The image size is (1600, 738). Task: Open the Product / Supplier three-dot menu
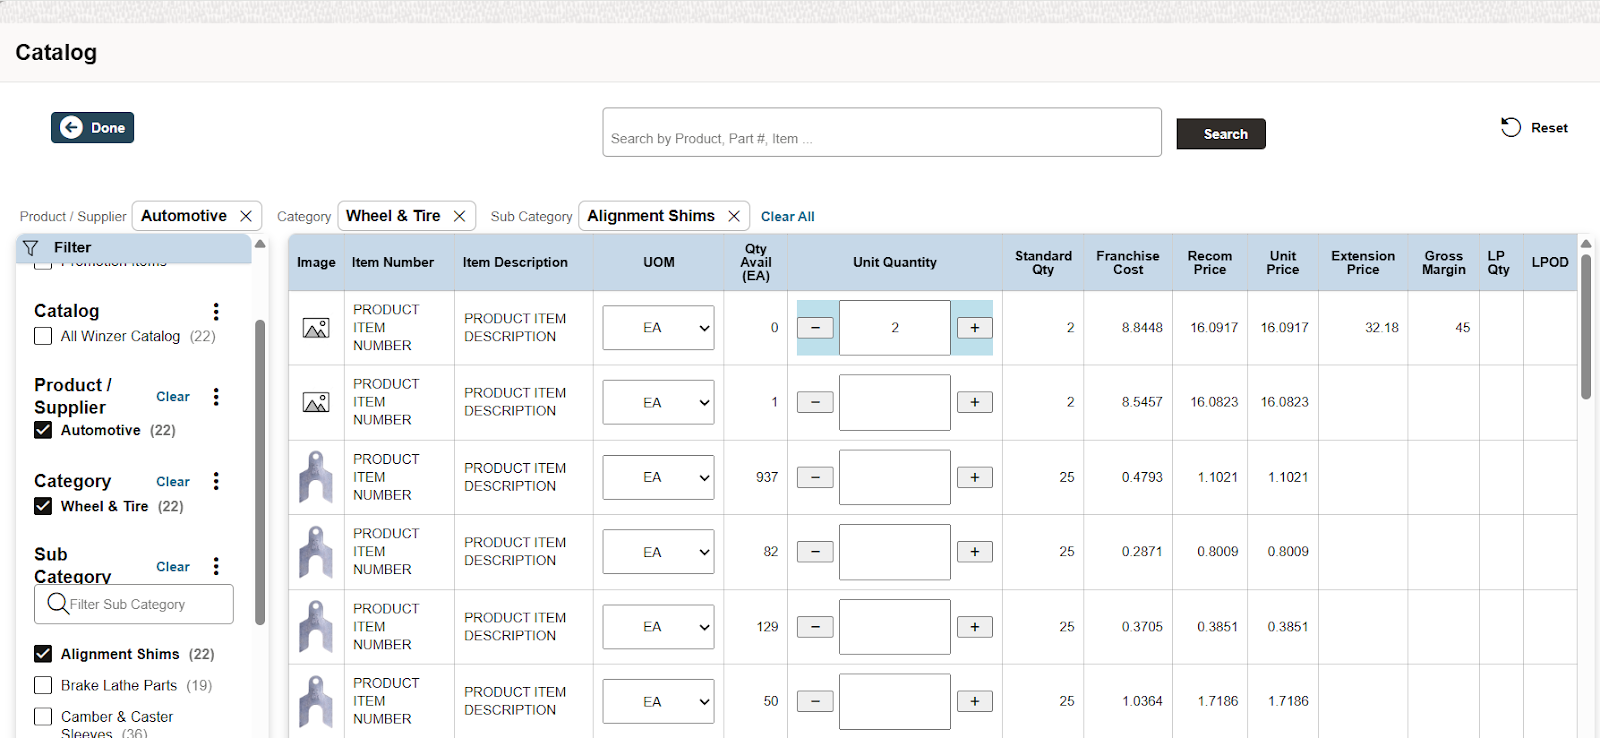(x=216, y=397)
